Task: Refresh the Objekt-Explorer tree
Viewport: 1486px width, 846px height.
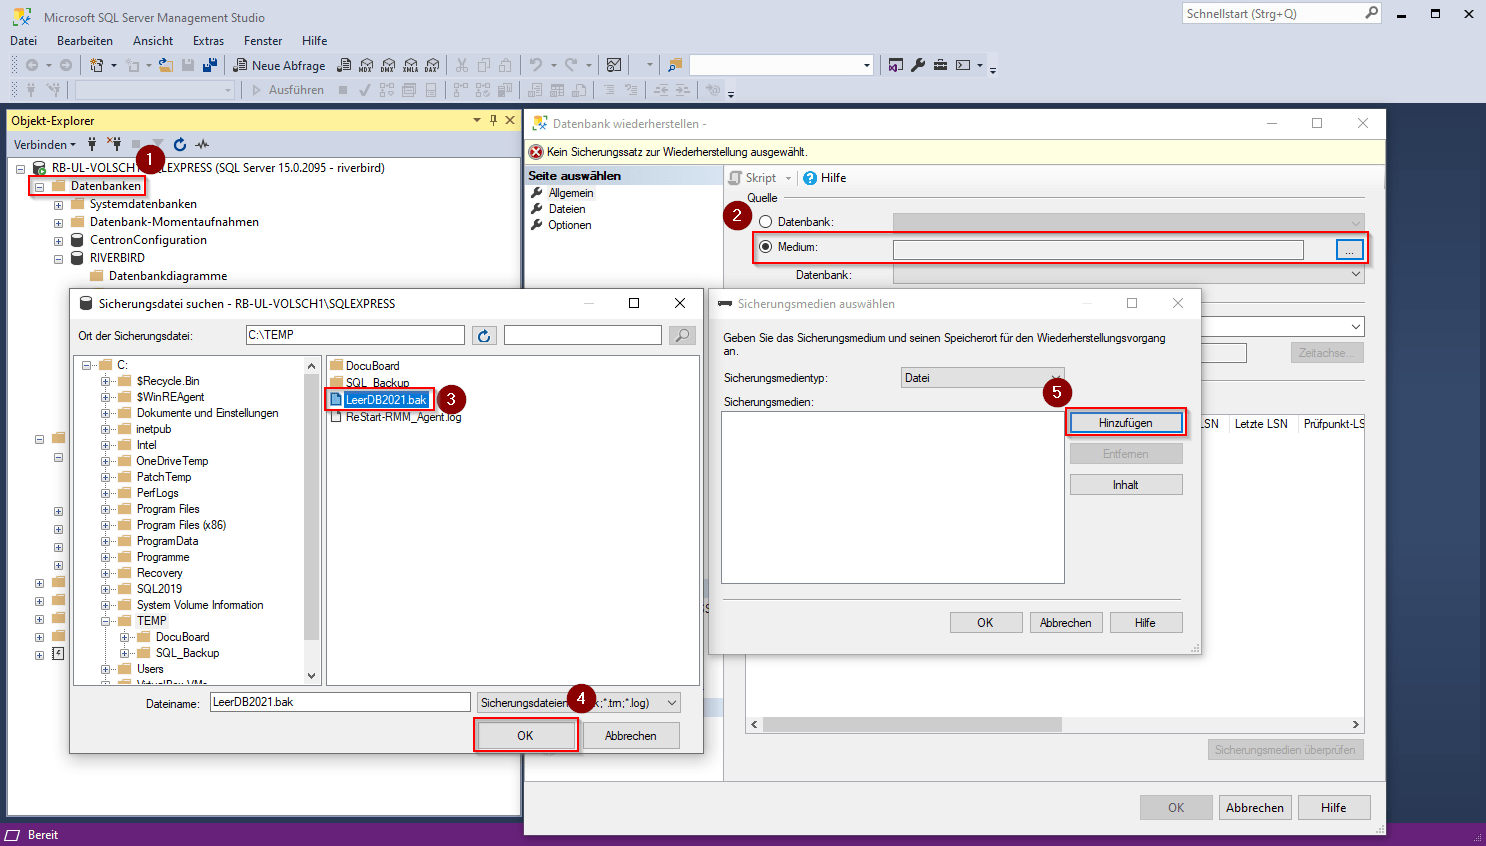Action: (180, 145)
